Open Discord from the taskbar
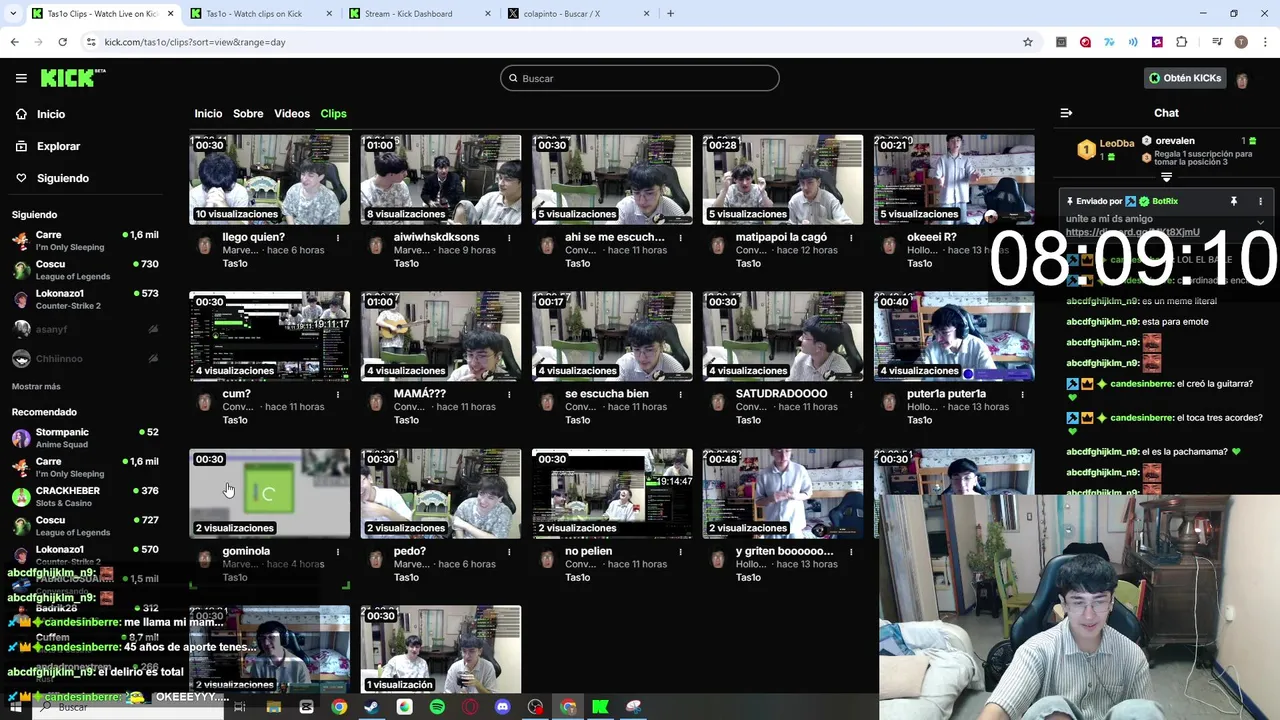The width and height of the screenshot is (1280, 720). 502,707
